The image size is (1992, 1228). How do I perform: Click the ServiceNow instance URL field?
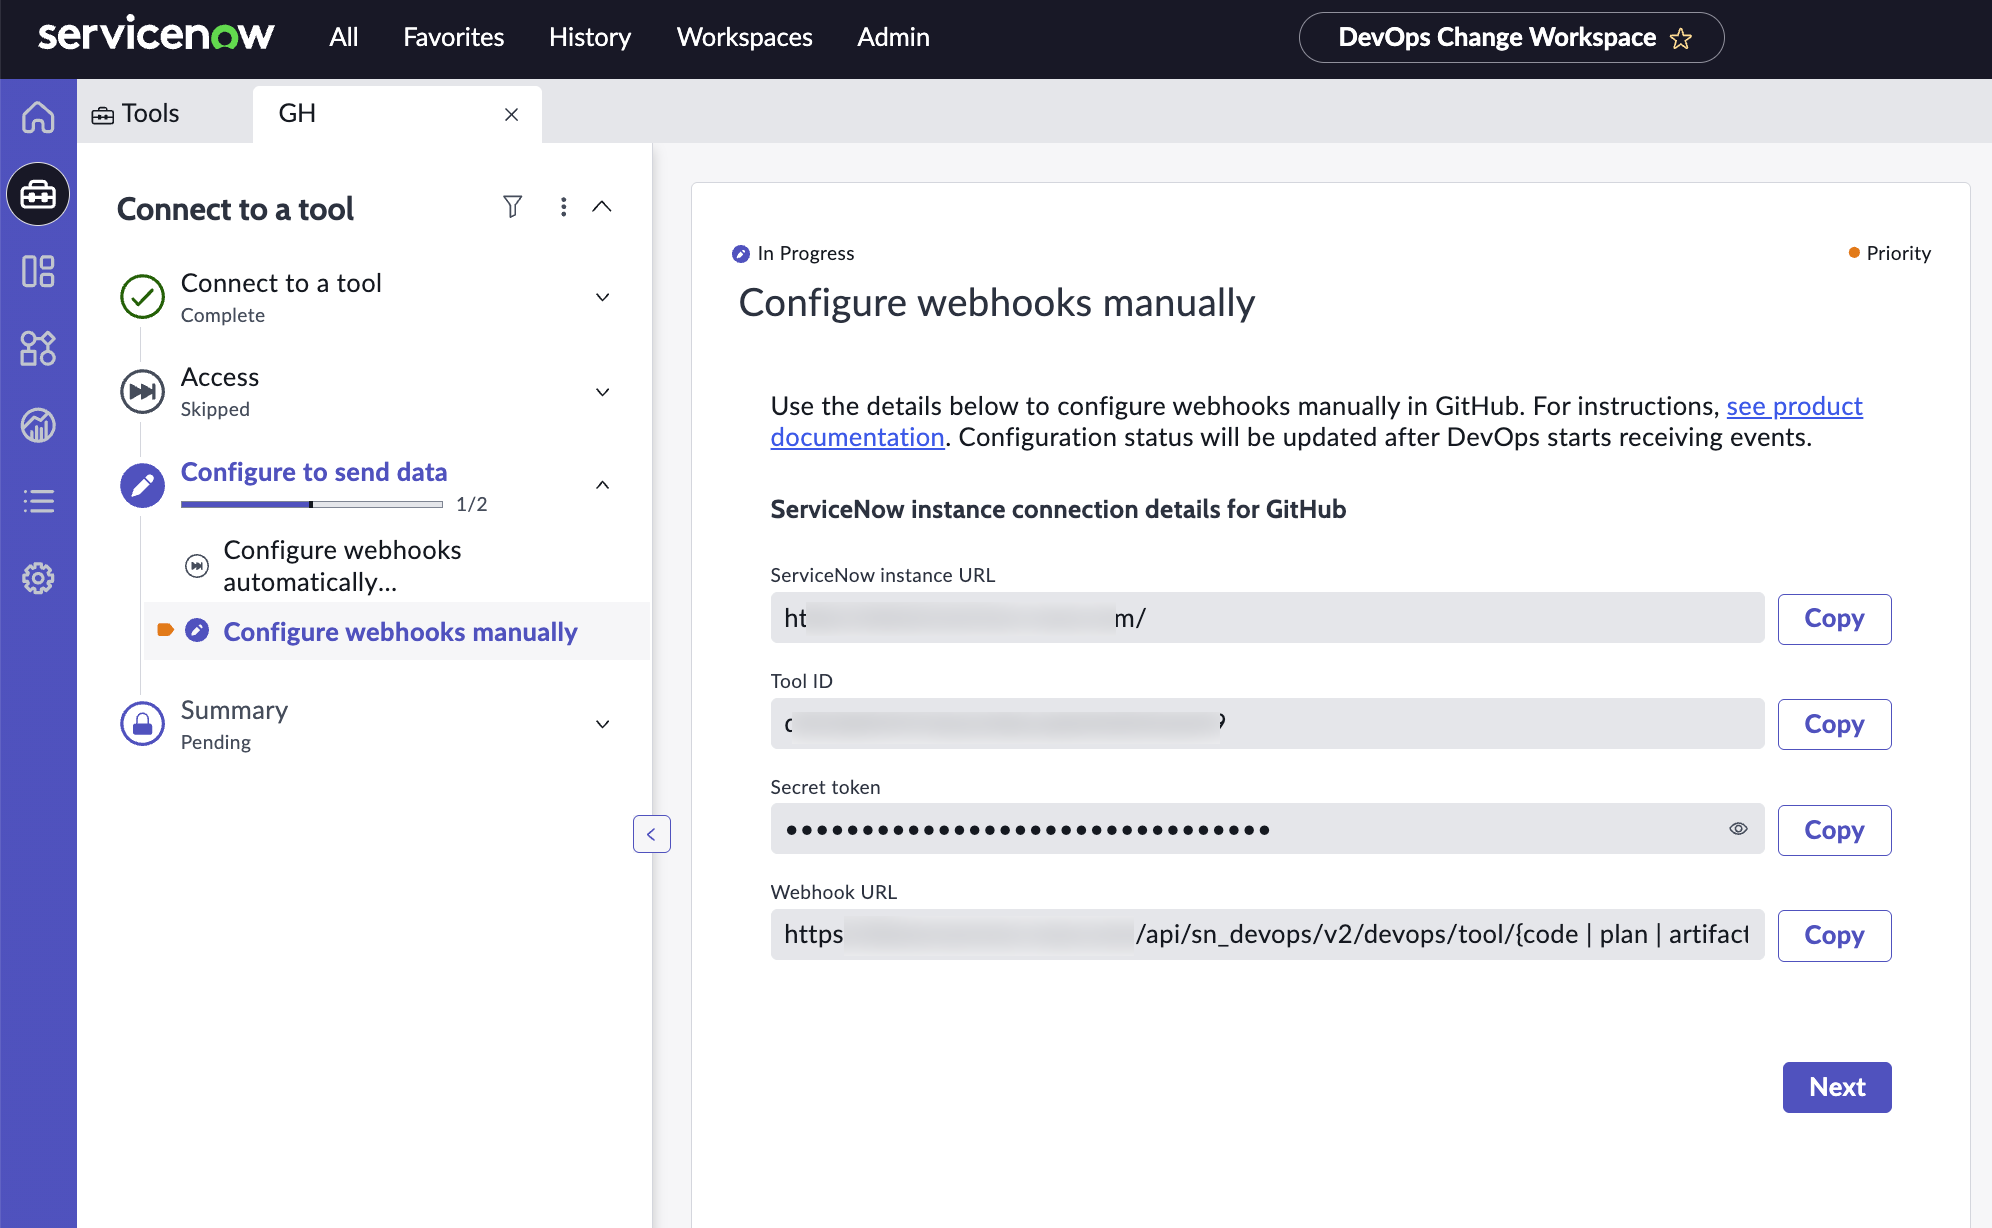pyautogui.click(x=1267, y=618)
